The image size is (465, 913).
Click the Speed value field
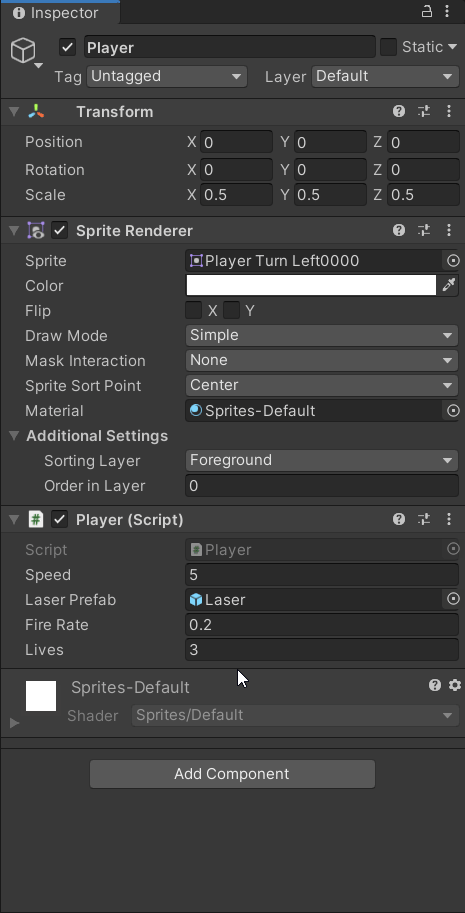coord(322,575)
